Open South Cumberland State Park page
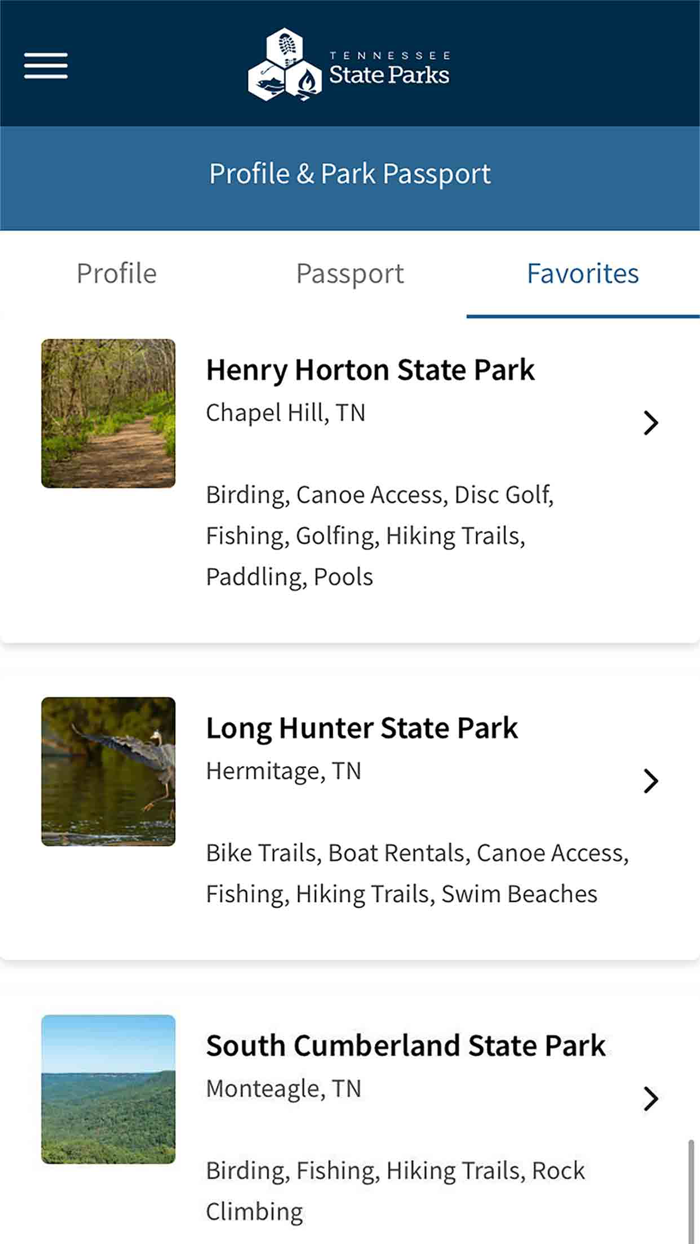 [x=406, y=1046]
